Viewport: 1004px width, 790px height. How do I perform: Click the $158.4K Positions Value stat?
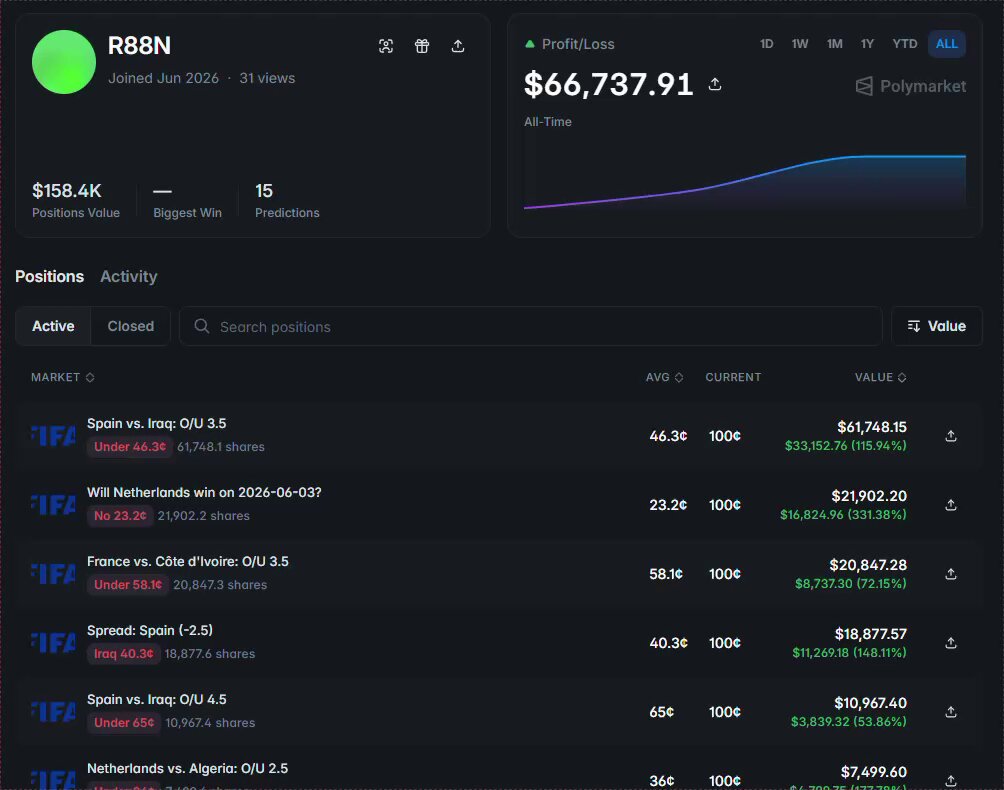76,200
